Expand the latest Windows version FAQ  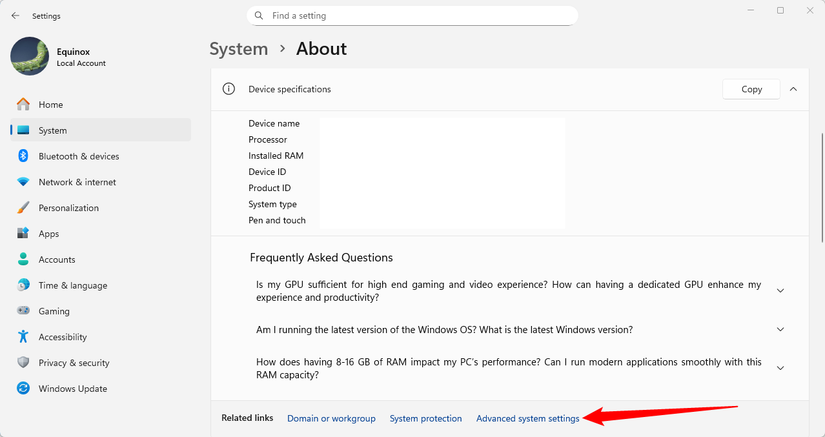click(x=780, y=330)
